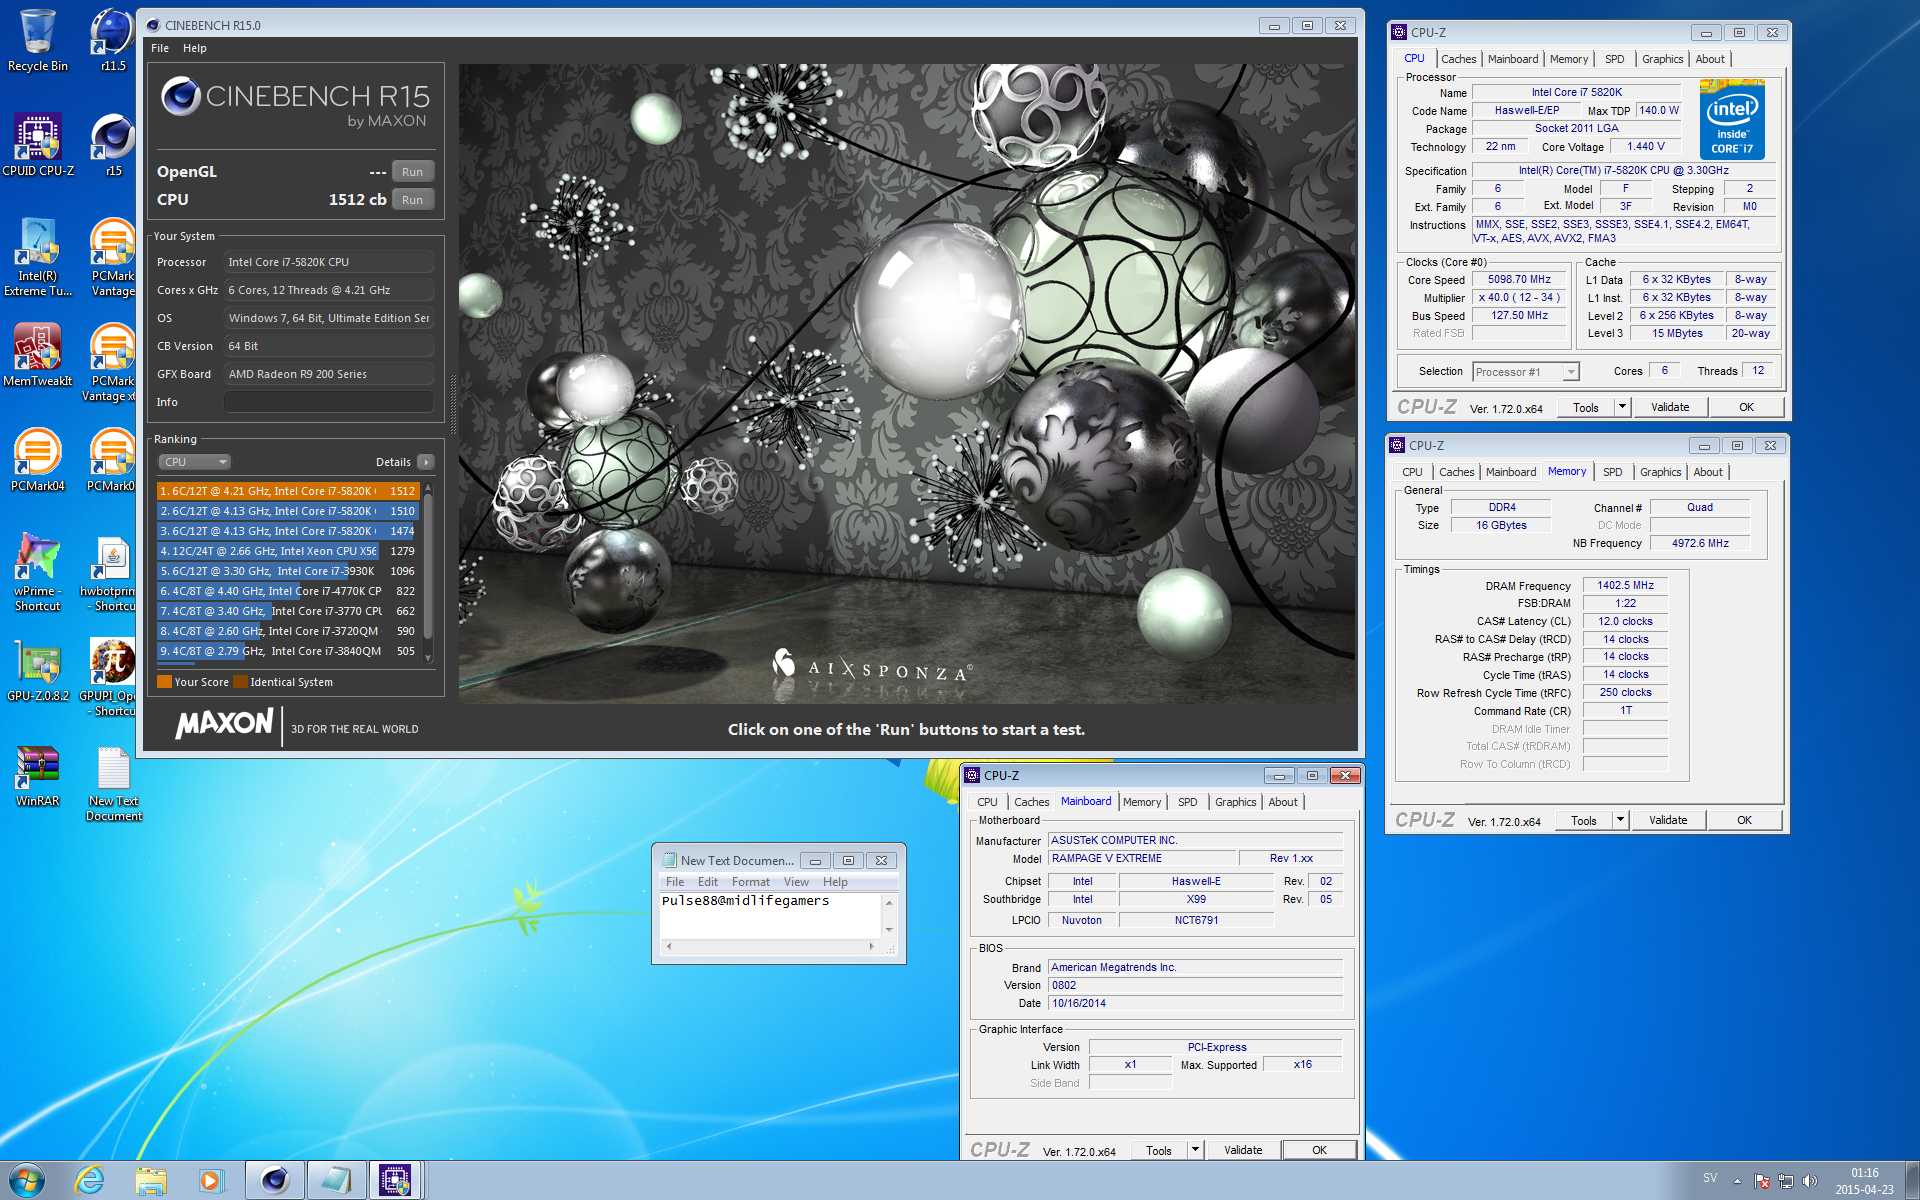Click the Action Center flag tray icon
The width and height of the screenshot is (1920, 1200).
click(1762, 1181)
